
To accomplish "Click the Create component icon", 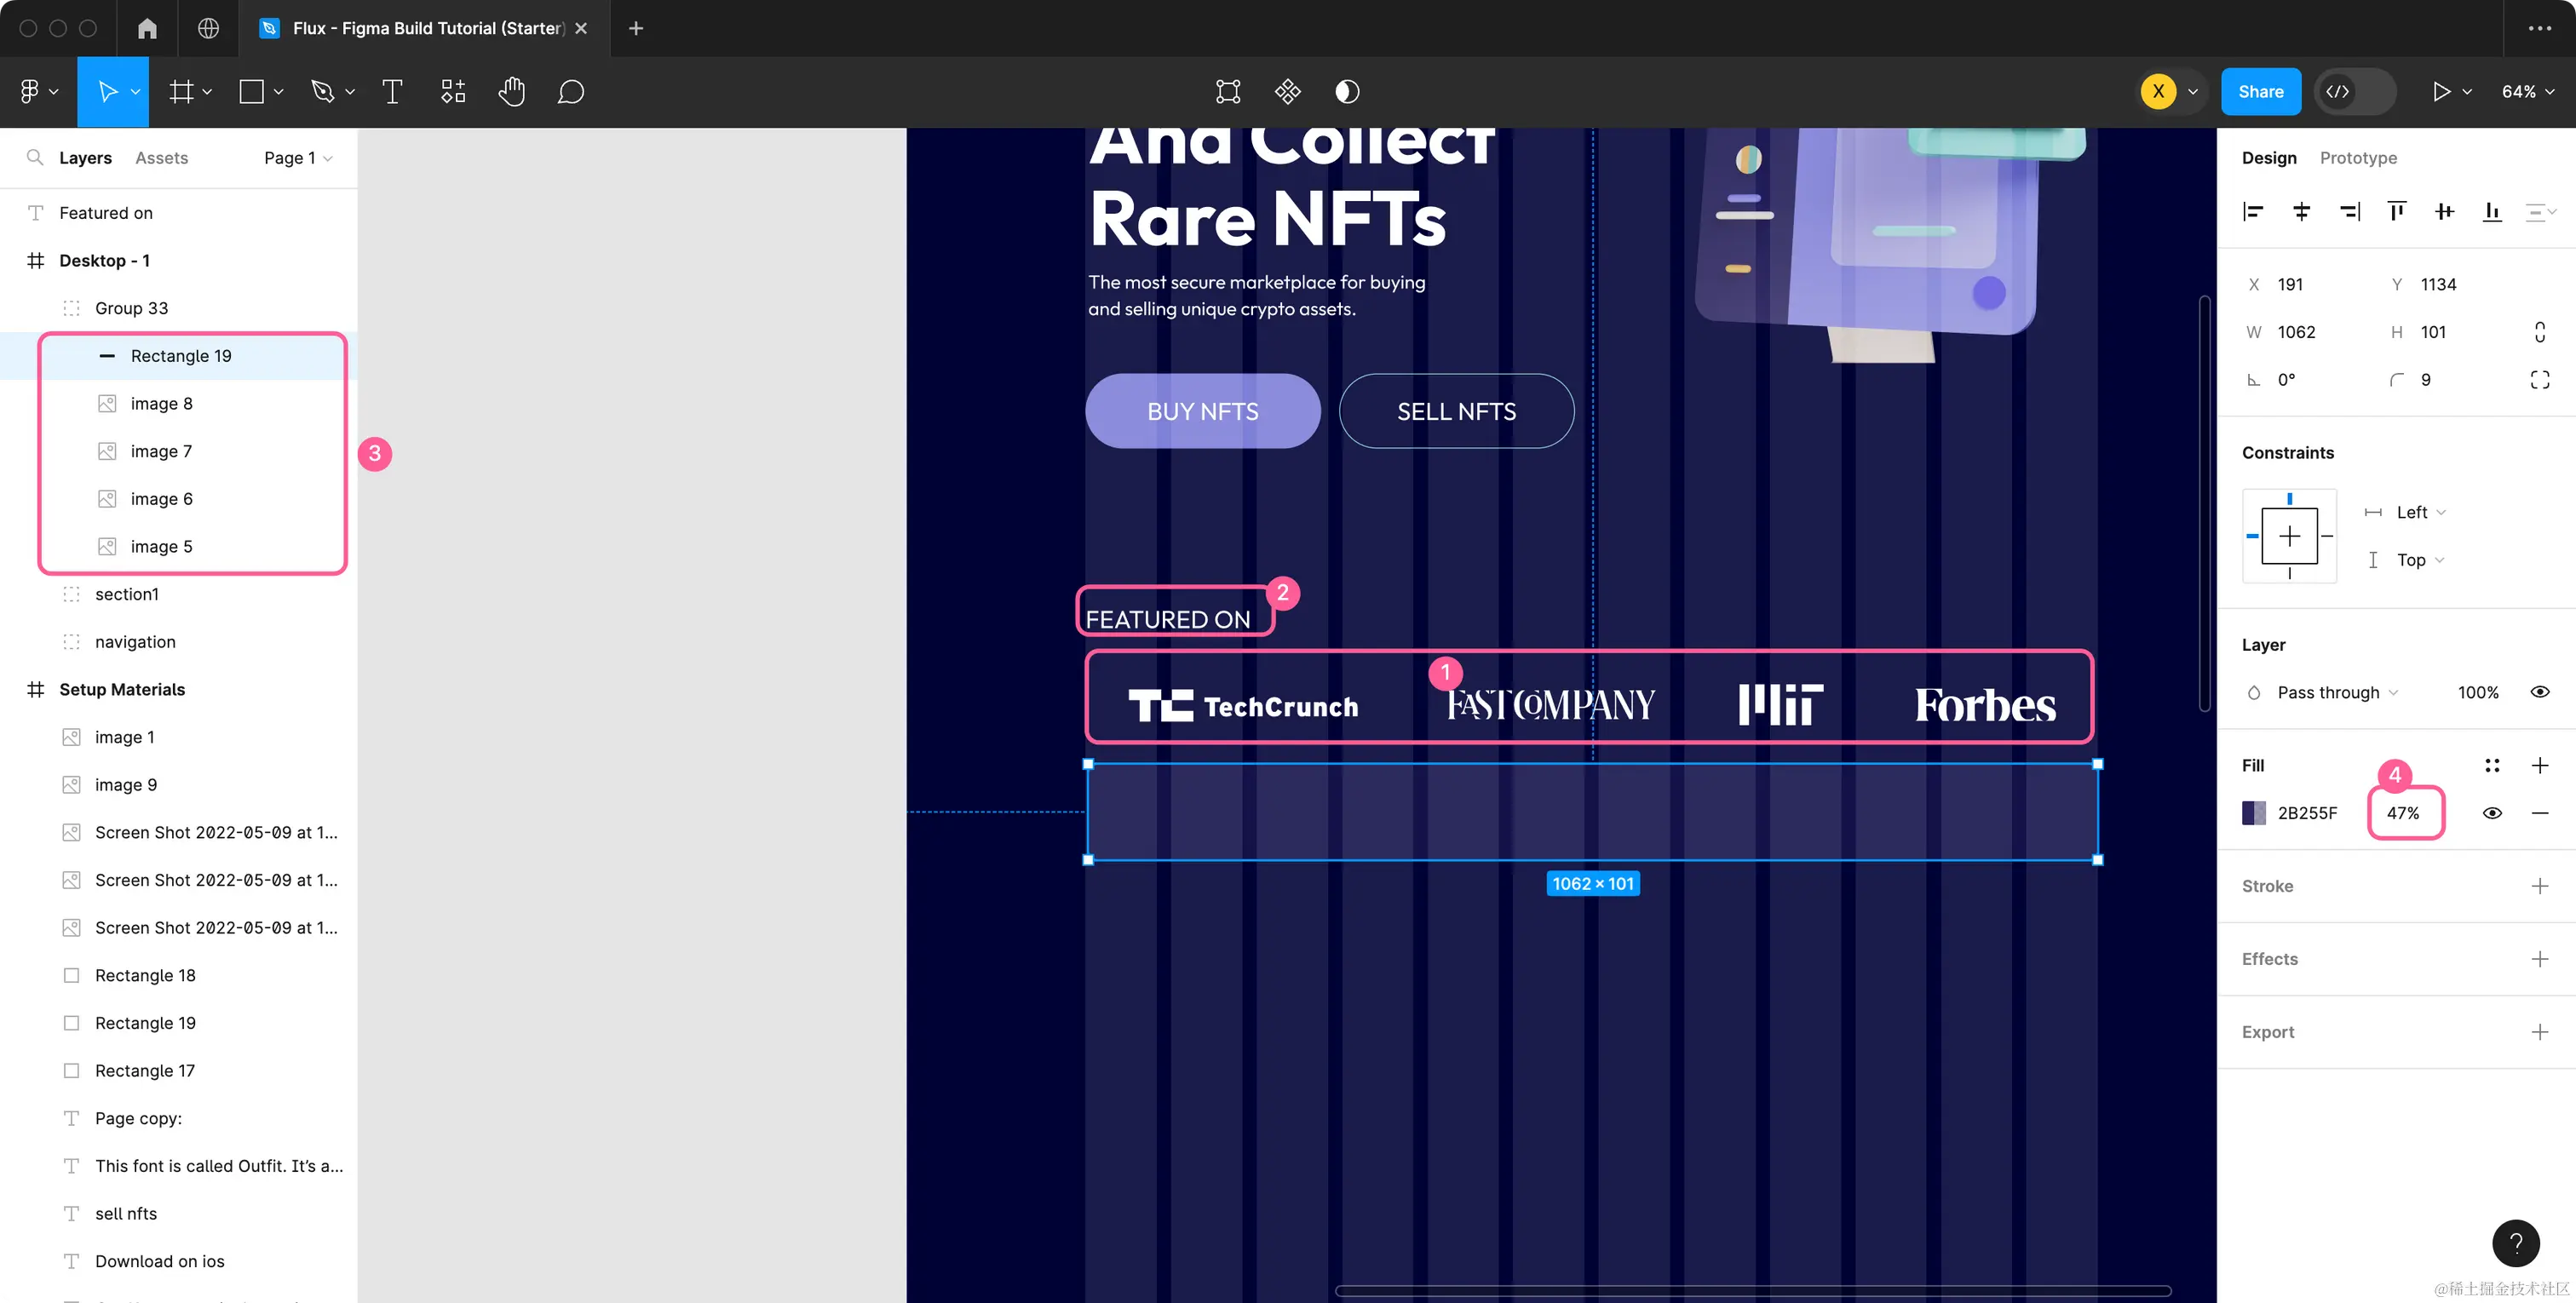I will [1287, 91].
